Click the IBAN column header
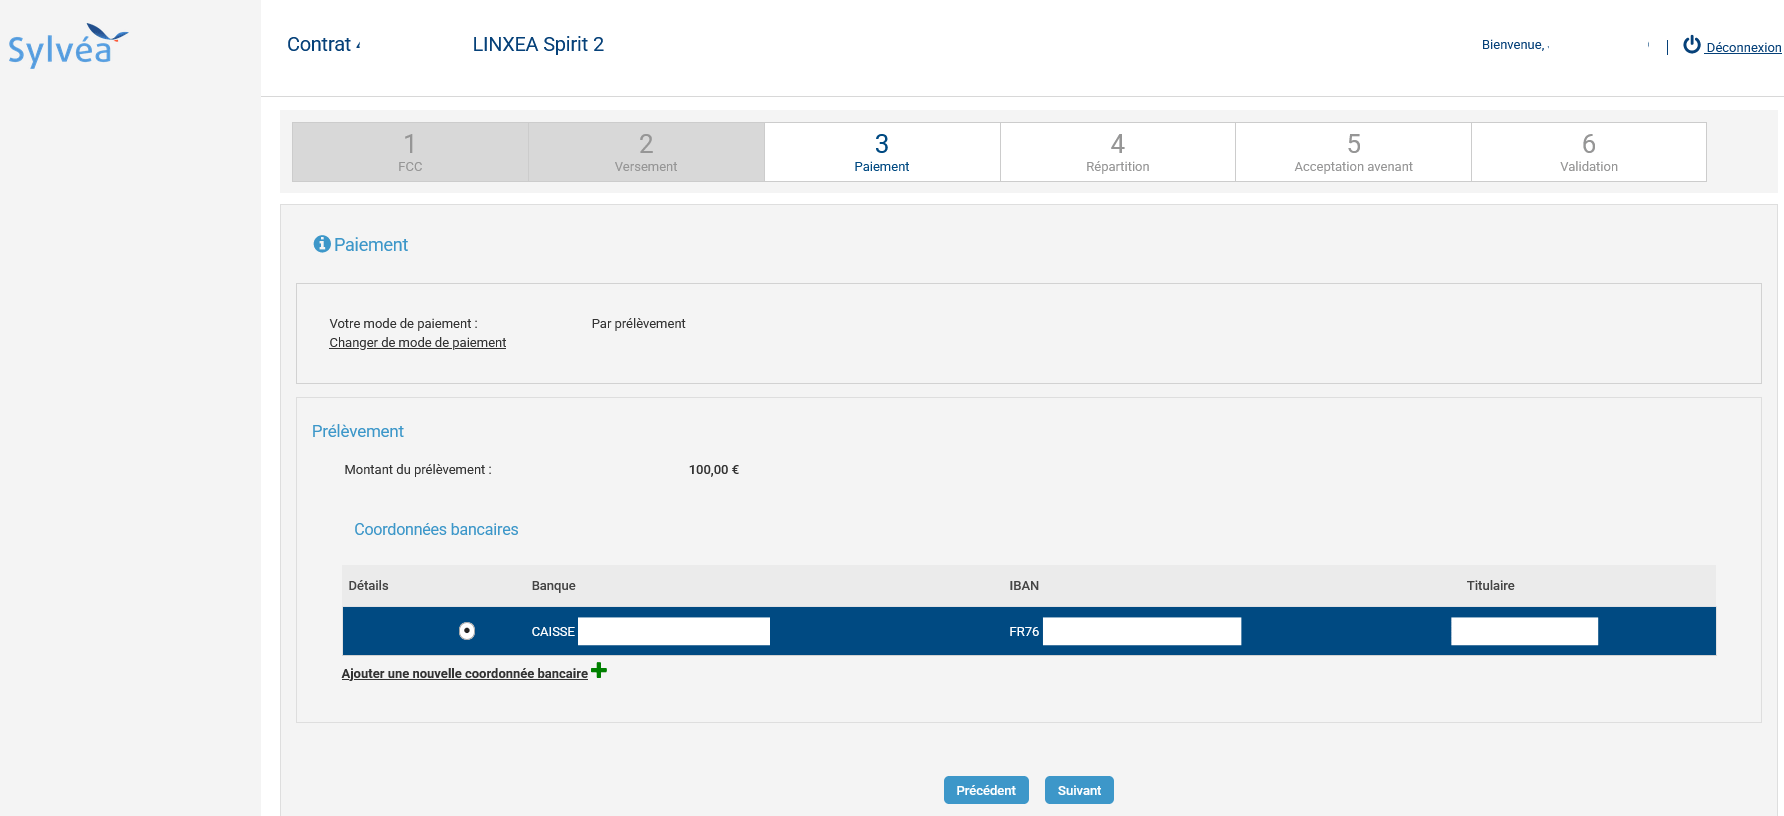 tap(1024, 586)
